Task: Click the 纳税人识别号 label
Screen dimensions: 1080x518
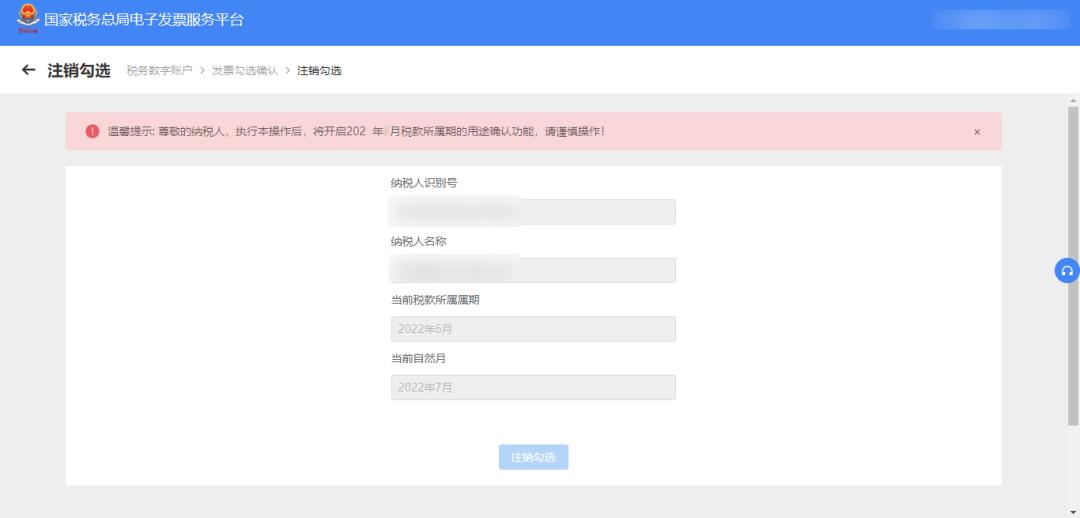Action: 424,183
